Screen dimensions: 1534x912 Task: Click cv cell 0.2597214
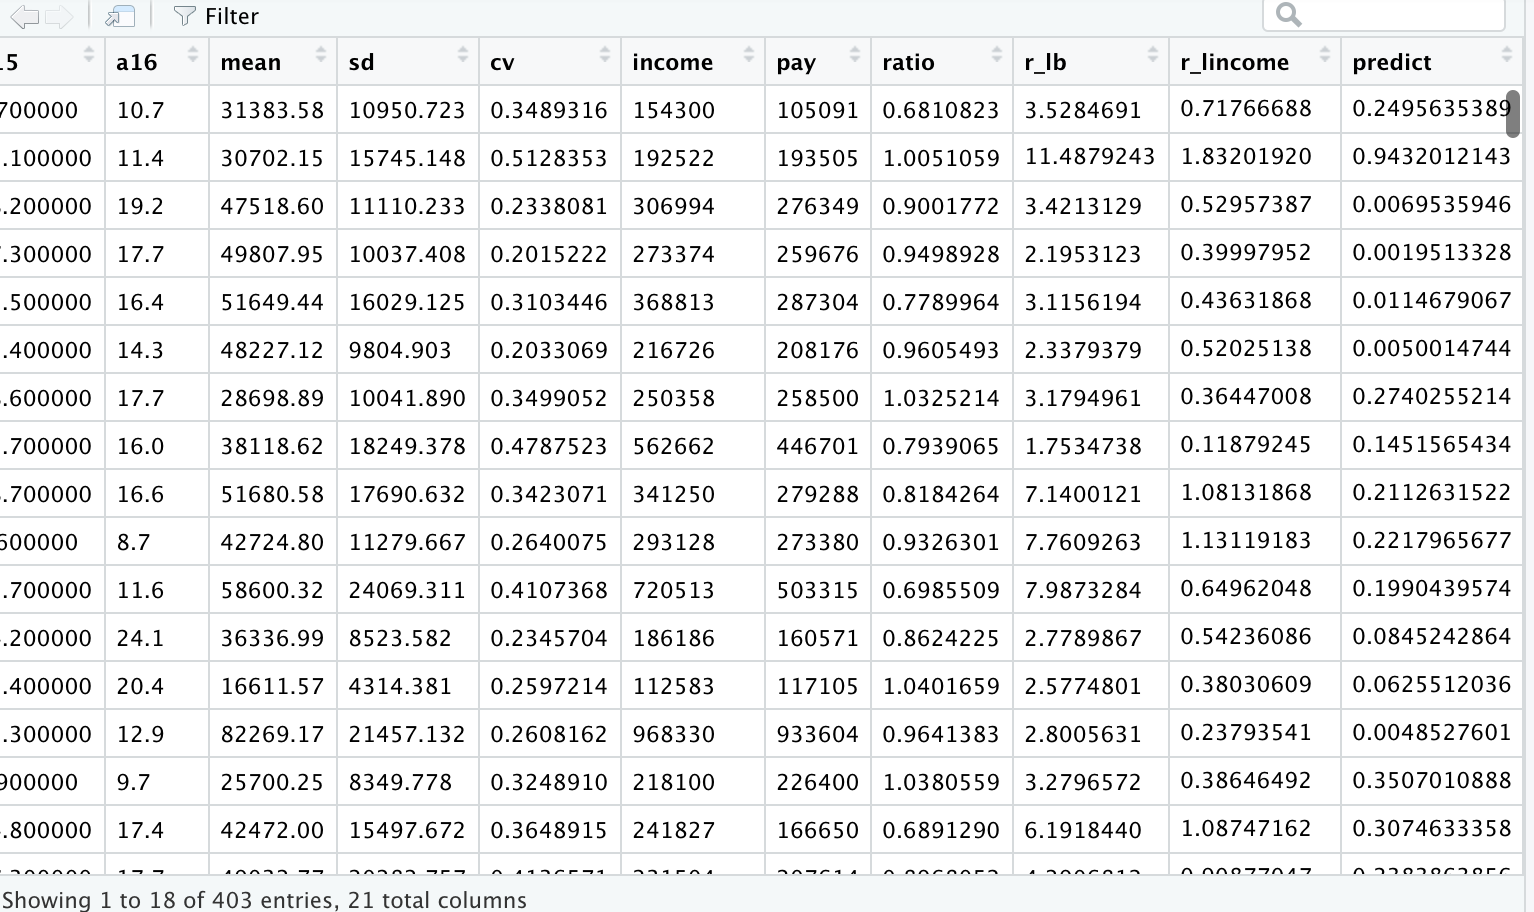(549, 686)
